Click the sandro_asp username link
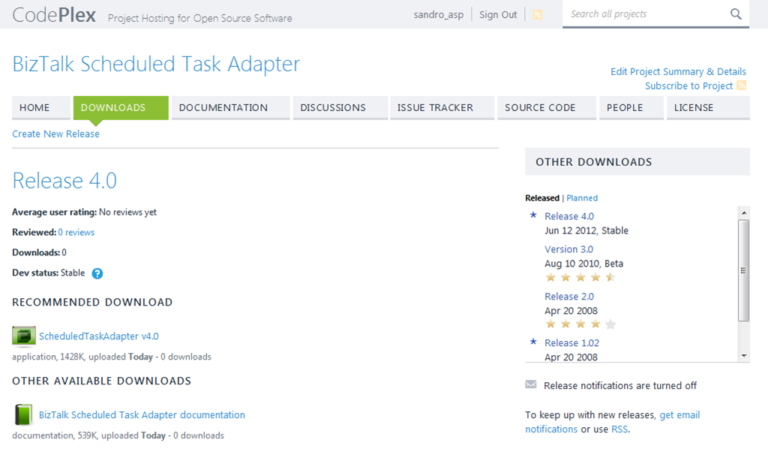The height and width of the screenshot is (458, 768). 438,15
